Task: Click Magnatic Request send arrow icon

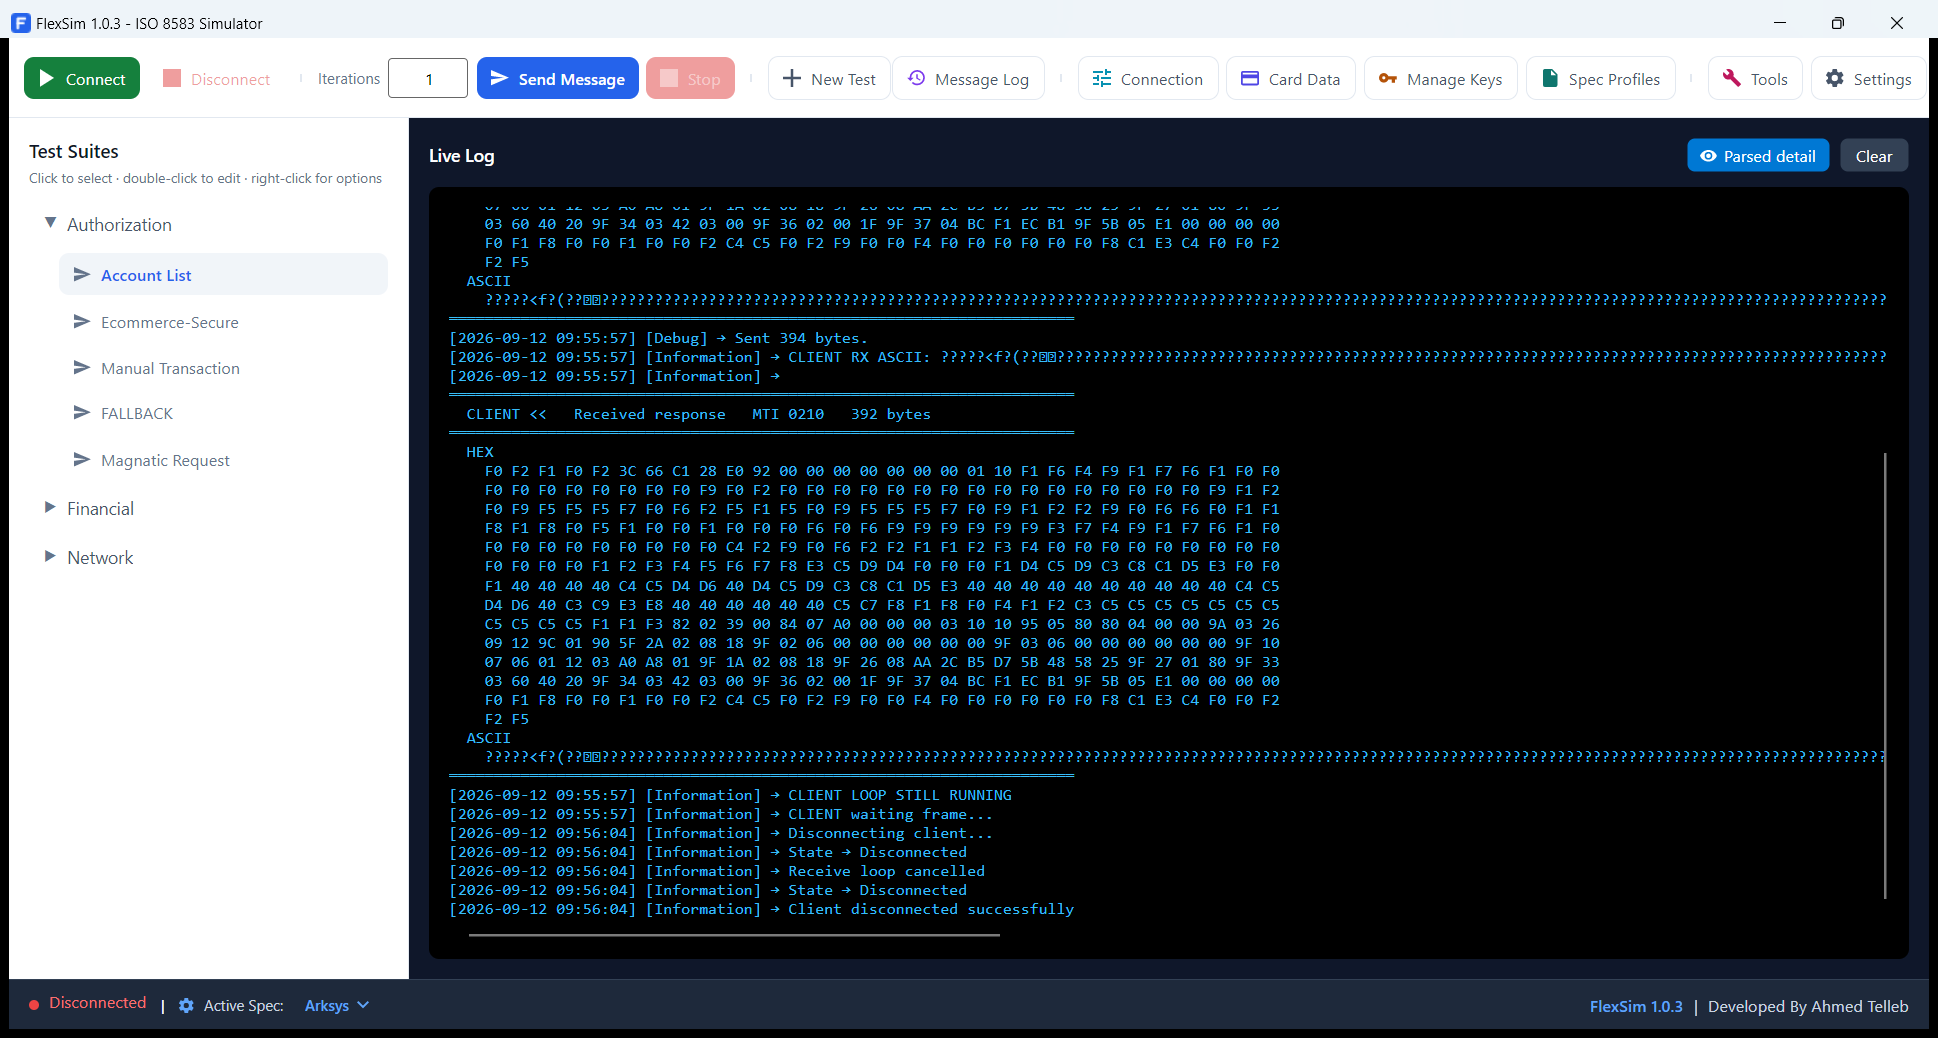Action: (x=82, y=459)
